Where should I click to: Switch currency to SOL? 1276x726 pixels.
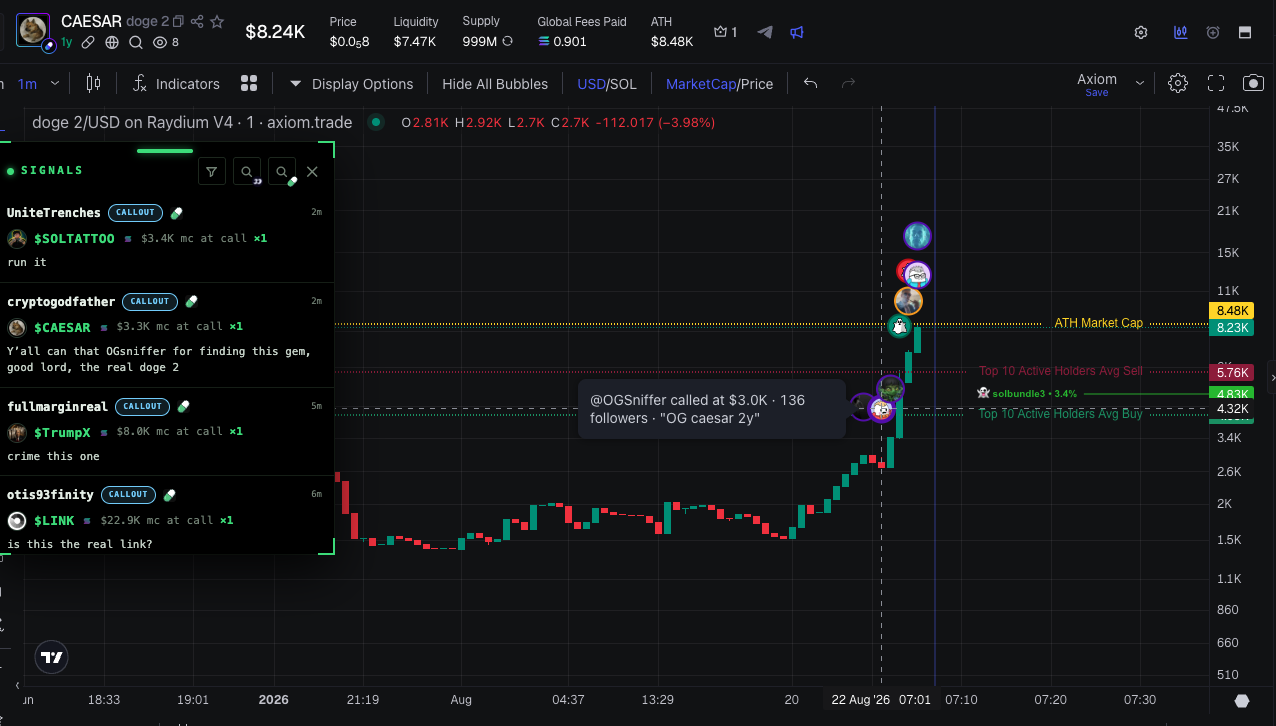pos(623,84)
